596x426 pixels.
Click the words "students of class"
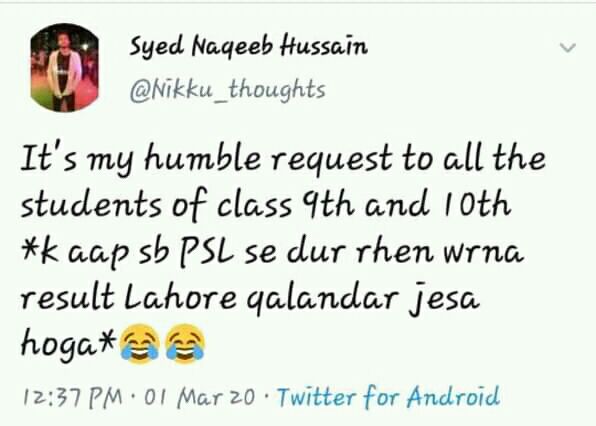point(156,206)
